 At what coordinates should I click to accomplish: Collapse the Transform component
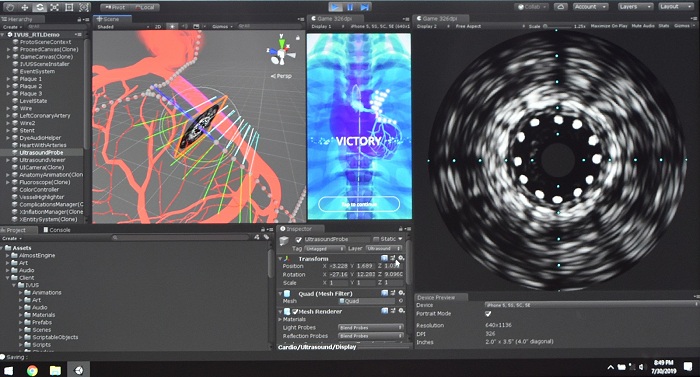280,259
